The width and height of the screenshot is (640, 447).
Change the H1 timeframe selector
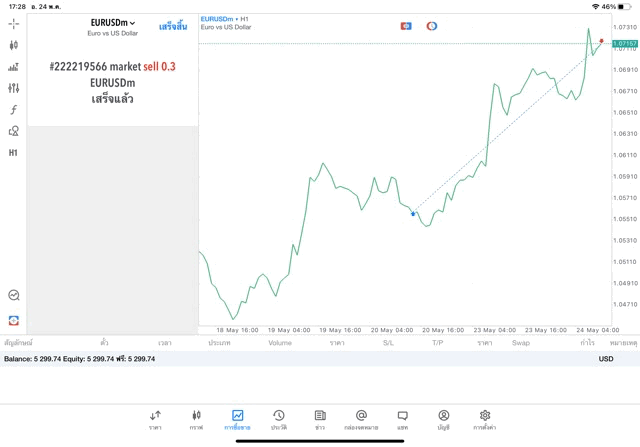coord(13,153)
